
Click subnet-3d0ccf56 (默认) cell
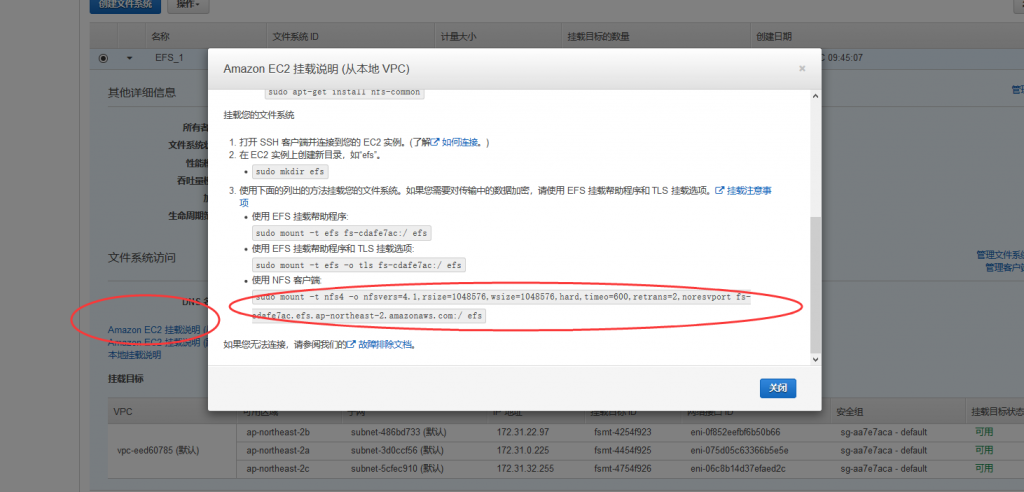(396, 450)
